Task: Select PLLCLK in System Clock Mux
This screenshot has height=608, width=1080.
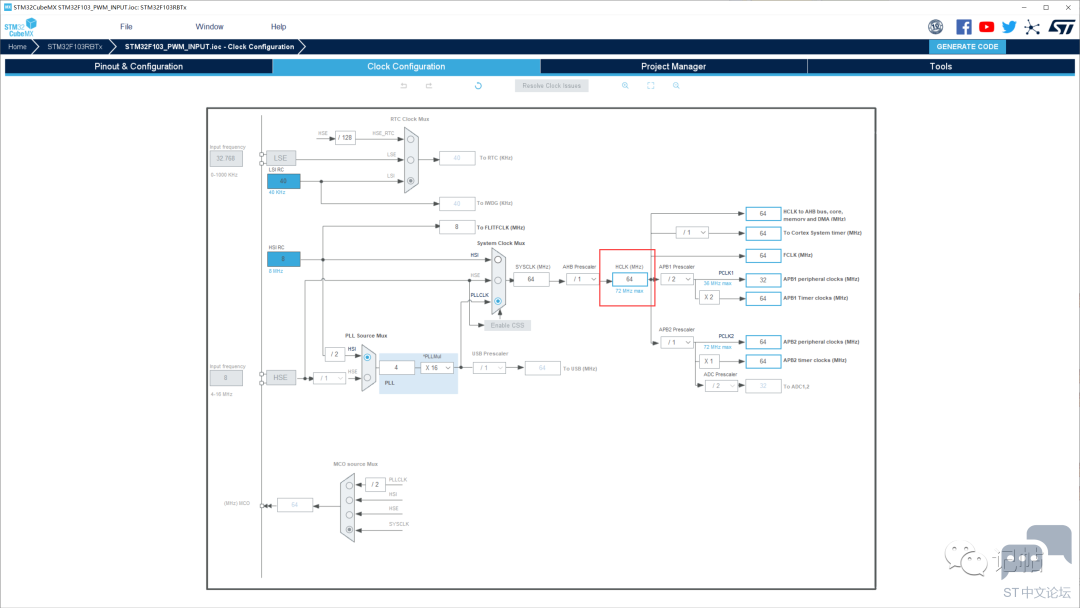Action: pos(498,301)
